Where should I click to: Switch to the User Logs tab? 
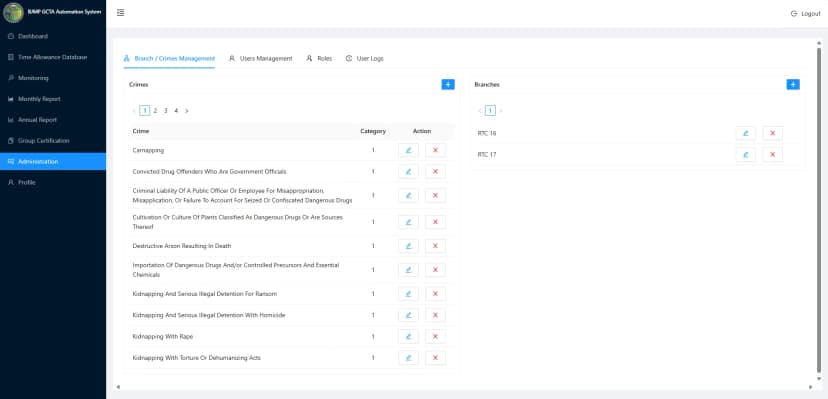tap(364, 59)
